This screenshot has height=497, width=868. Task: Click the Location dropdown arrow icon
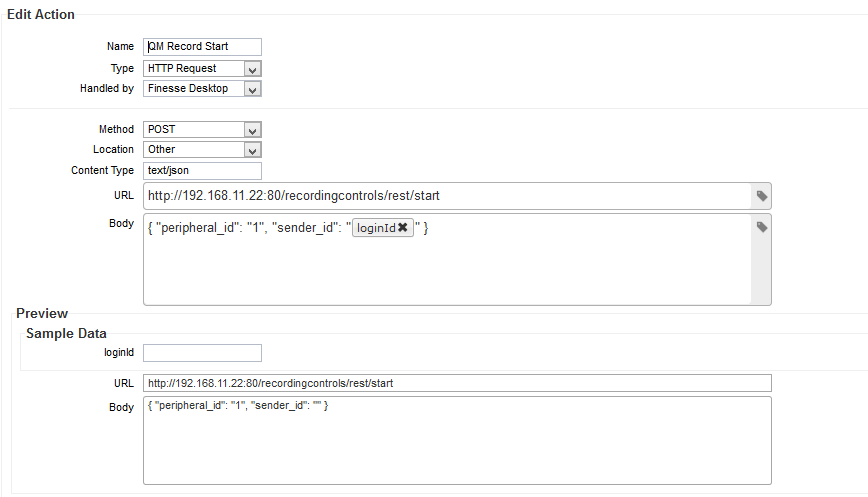tap(252, 150)
